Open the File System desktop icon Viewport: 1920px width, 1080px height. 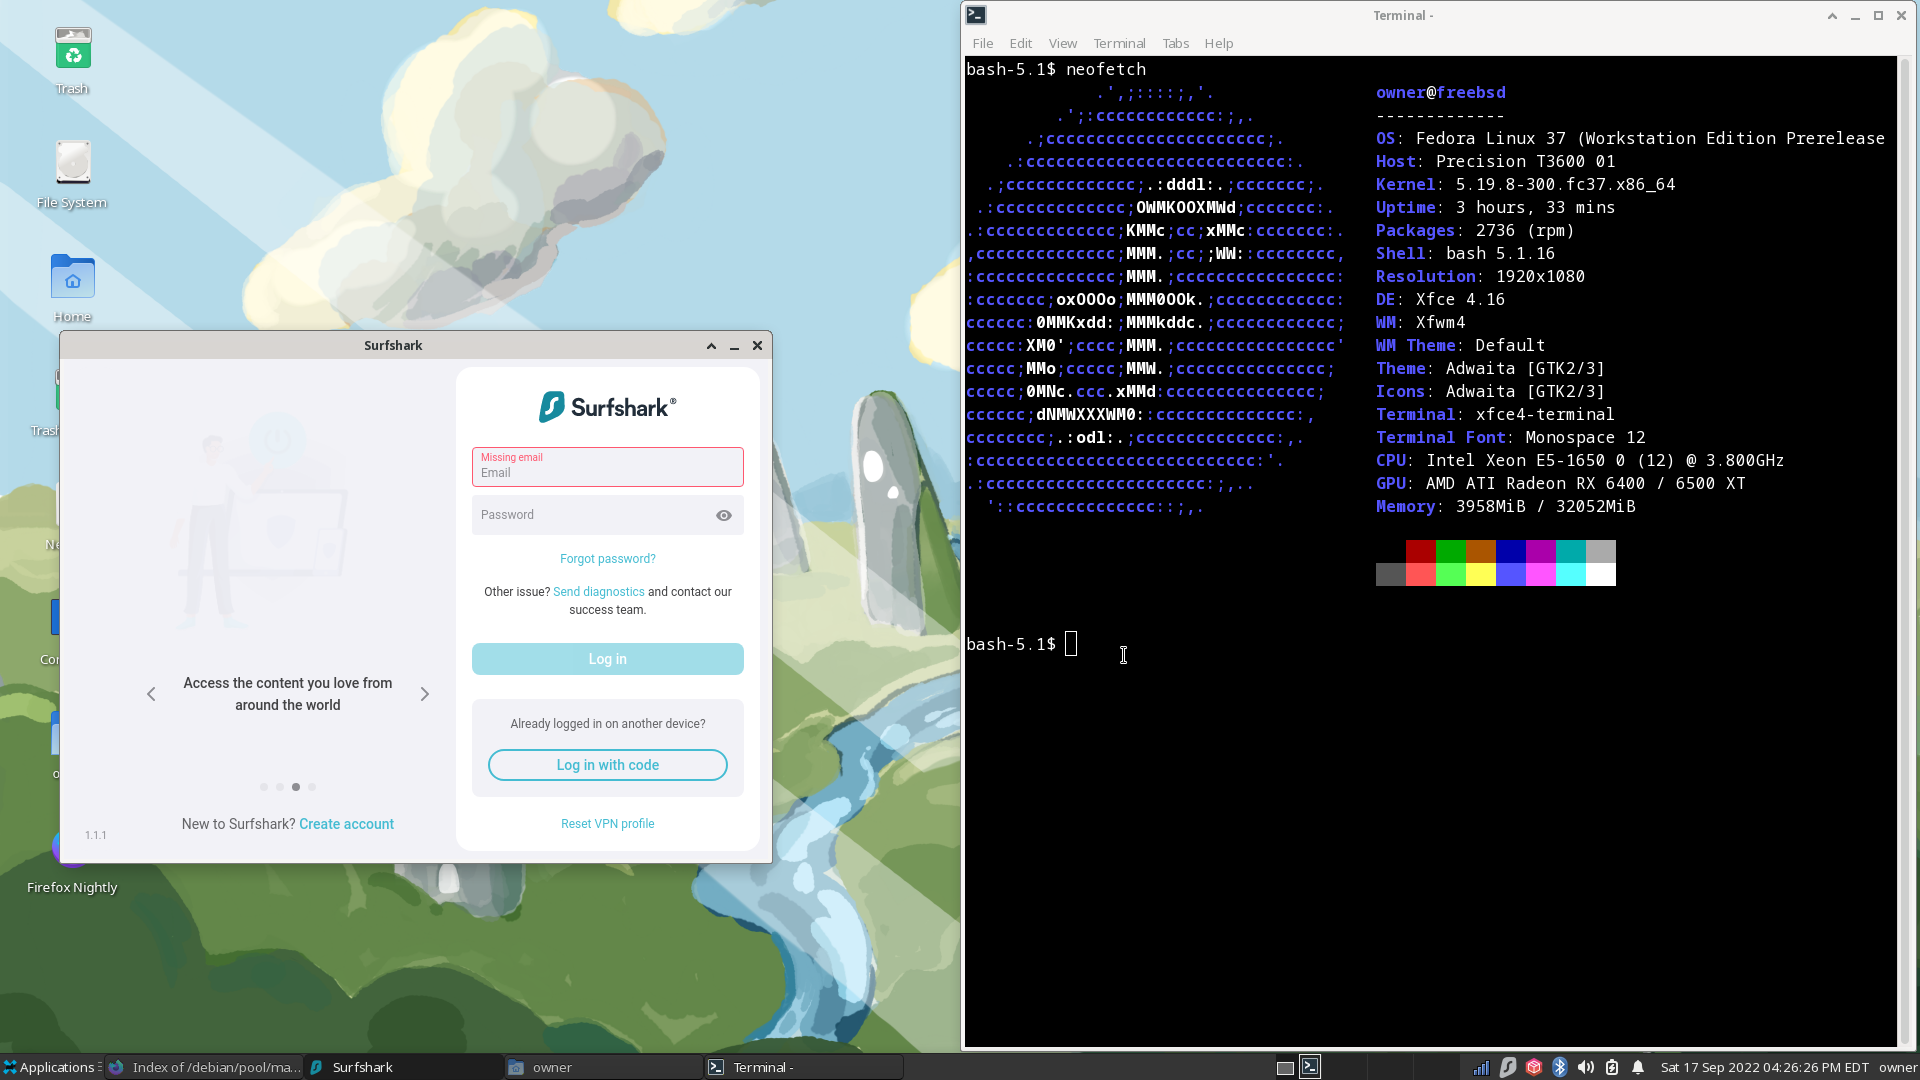(x=72, y=164)
